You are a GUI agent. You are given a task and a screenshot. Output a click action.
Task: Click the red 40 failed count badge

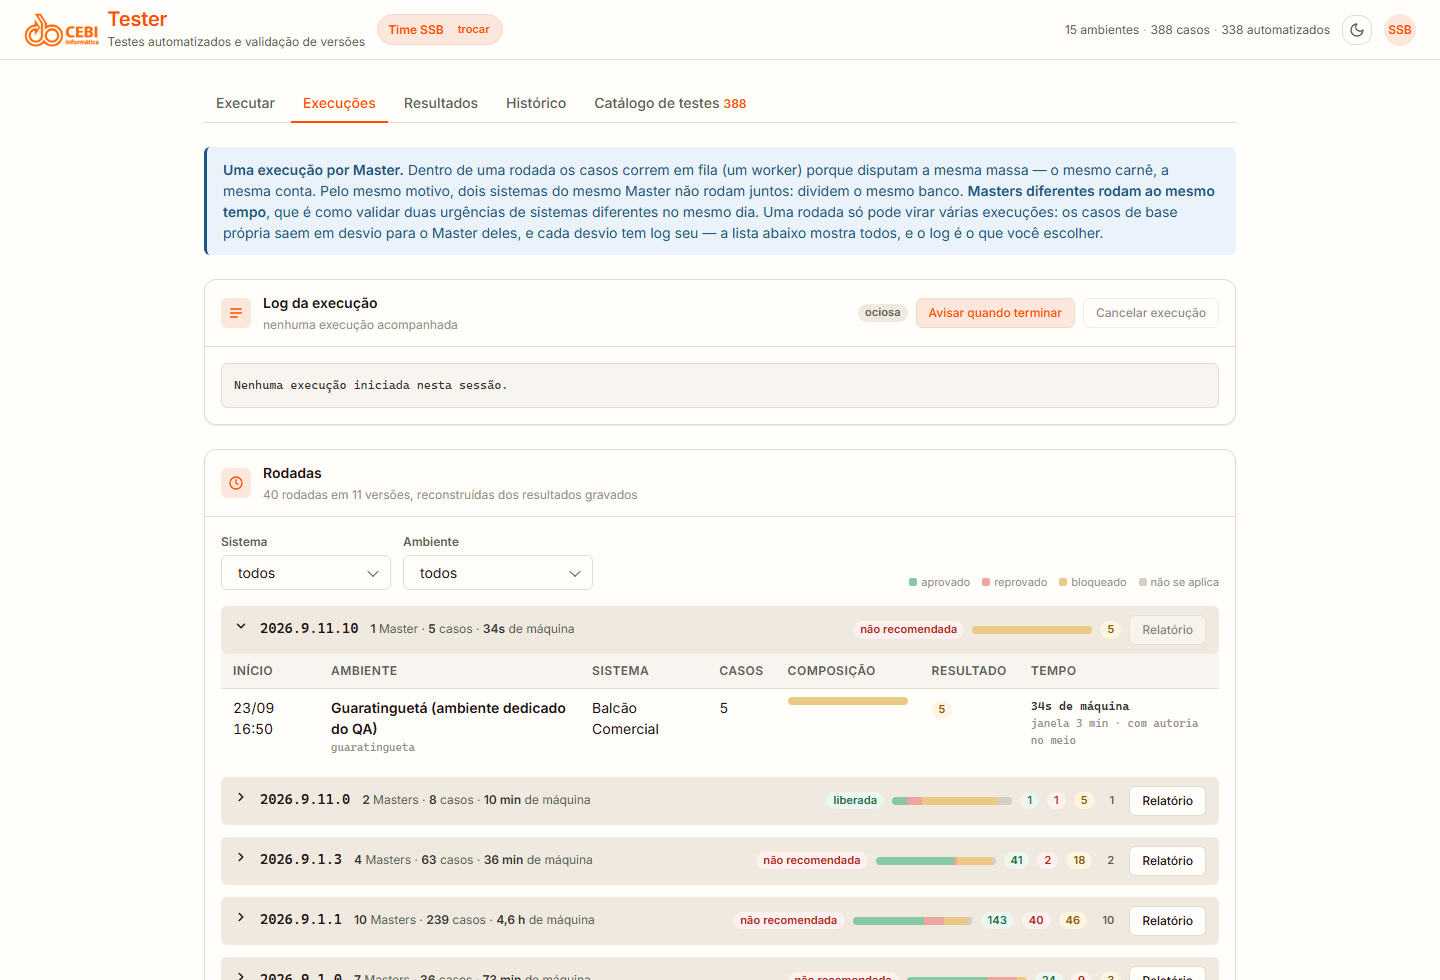[1036, 921]
